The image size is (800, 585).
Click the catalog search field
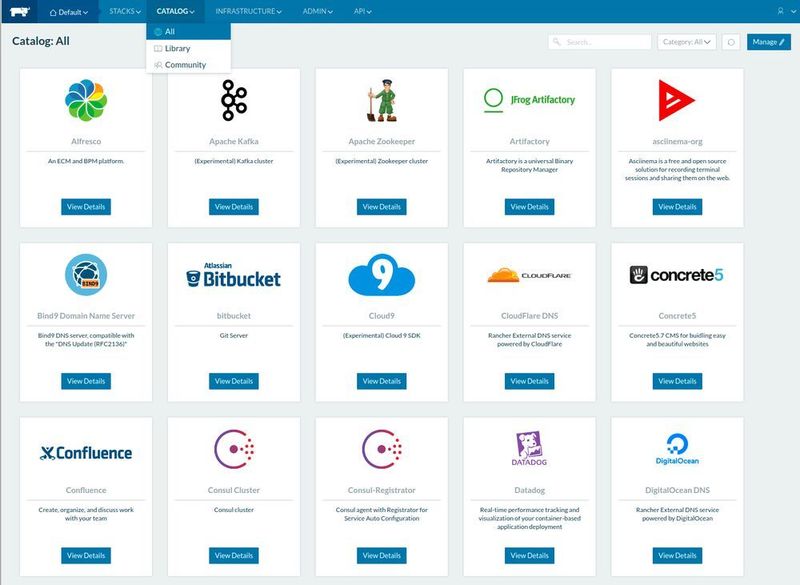click(599, 42)
